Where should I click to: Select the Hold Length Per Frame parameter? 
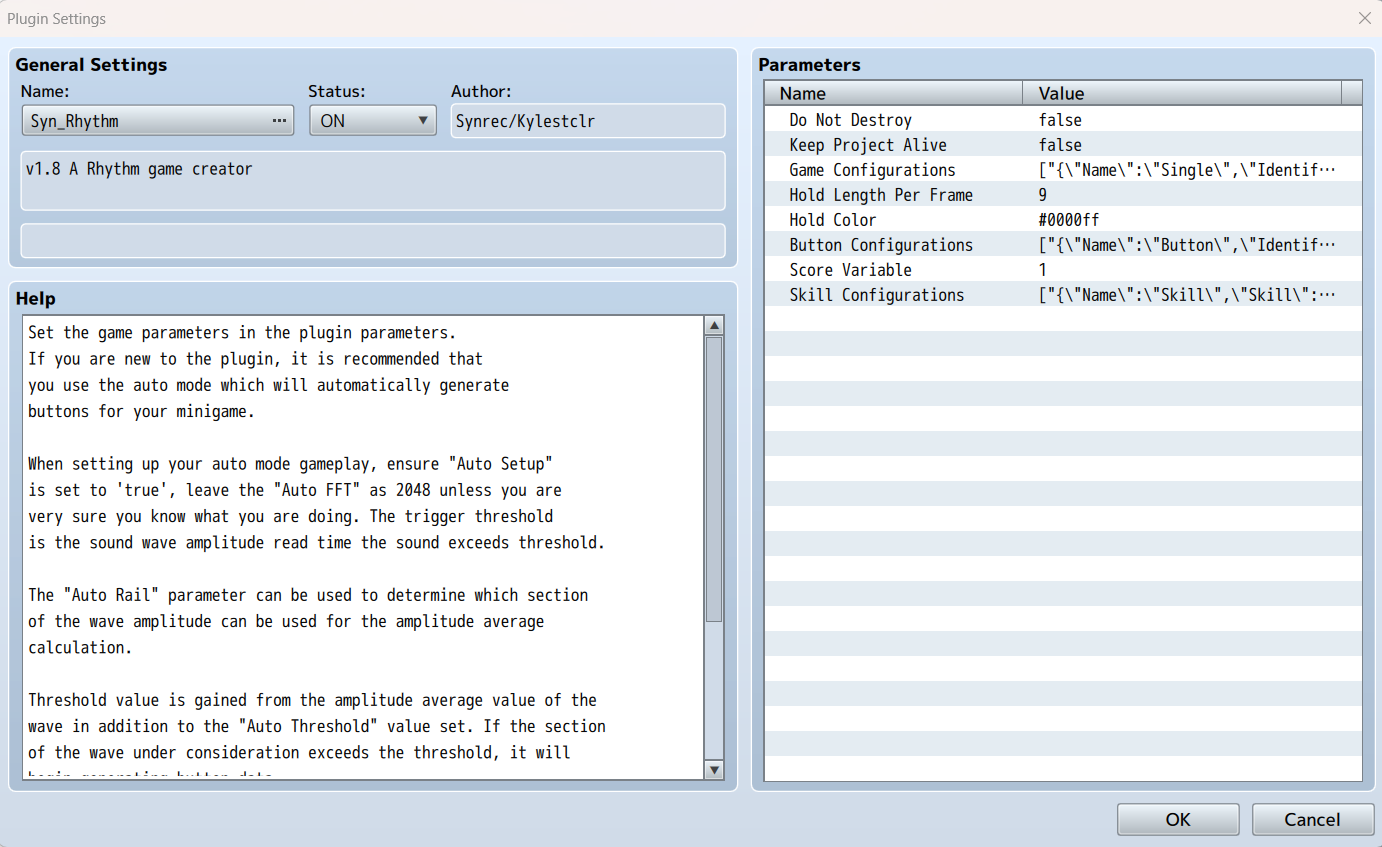(1063, 195)
